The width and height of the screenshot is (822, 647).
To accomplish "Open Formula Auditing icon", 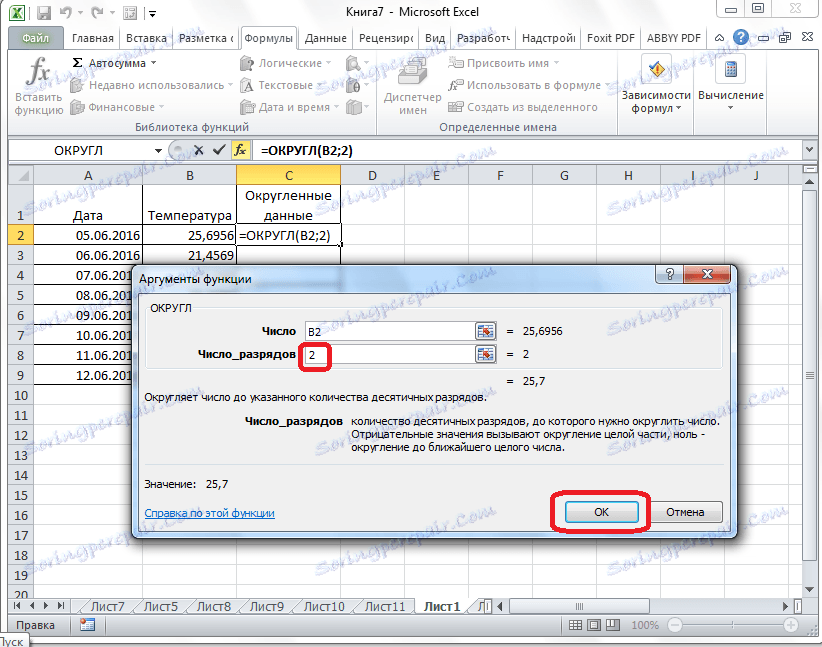I will click(656, 70).
